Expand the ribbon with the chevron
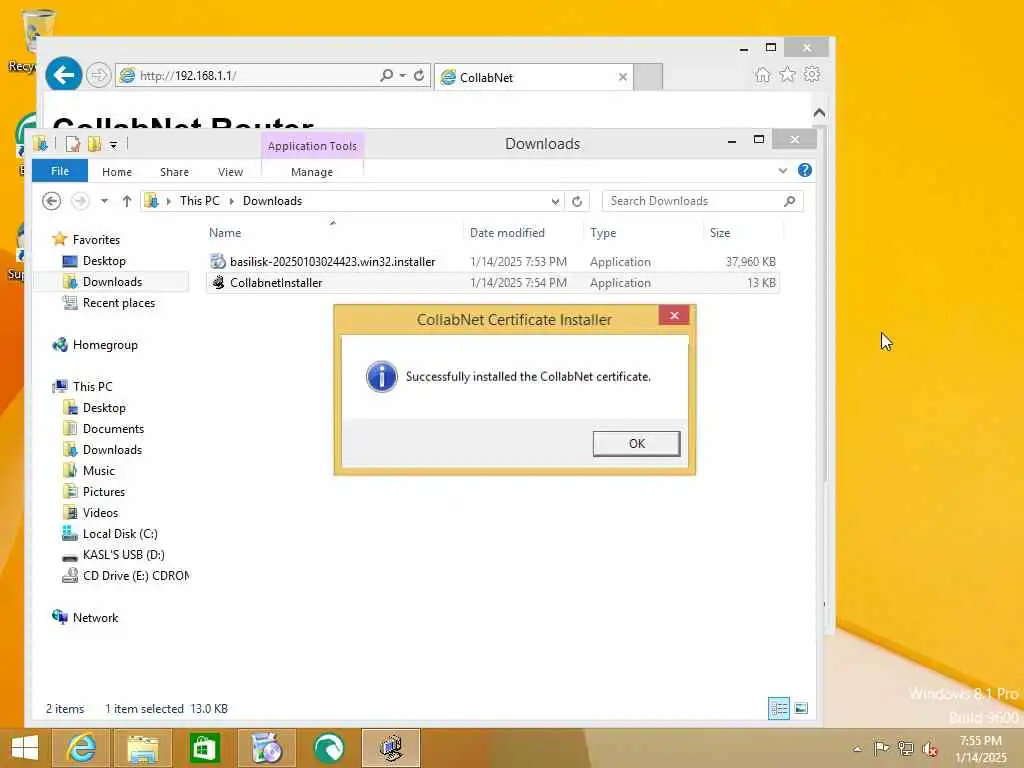The image size is (1024, 768). click(x=782, y=171)
